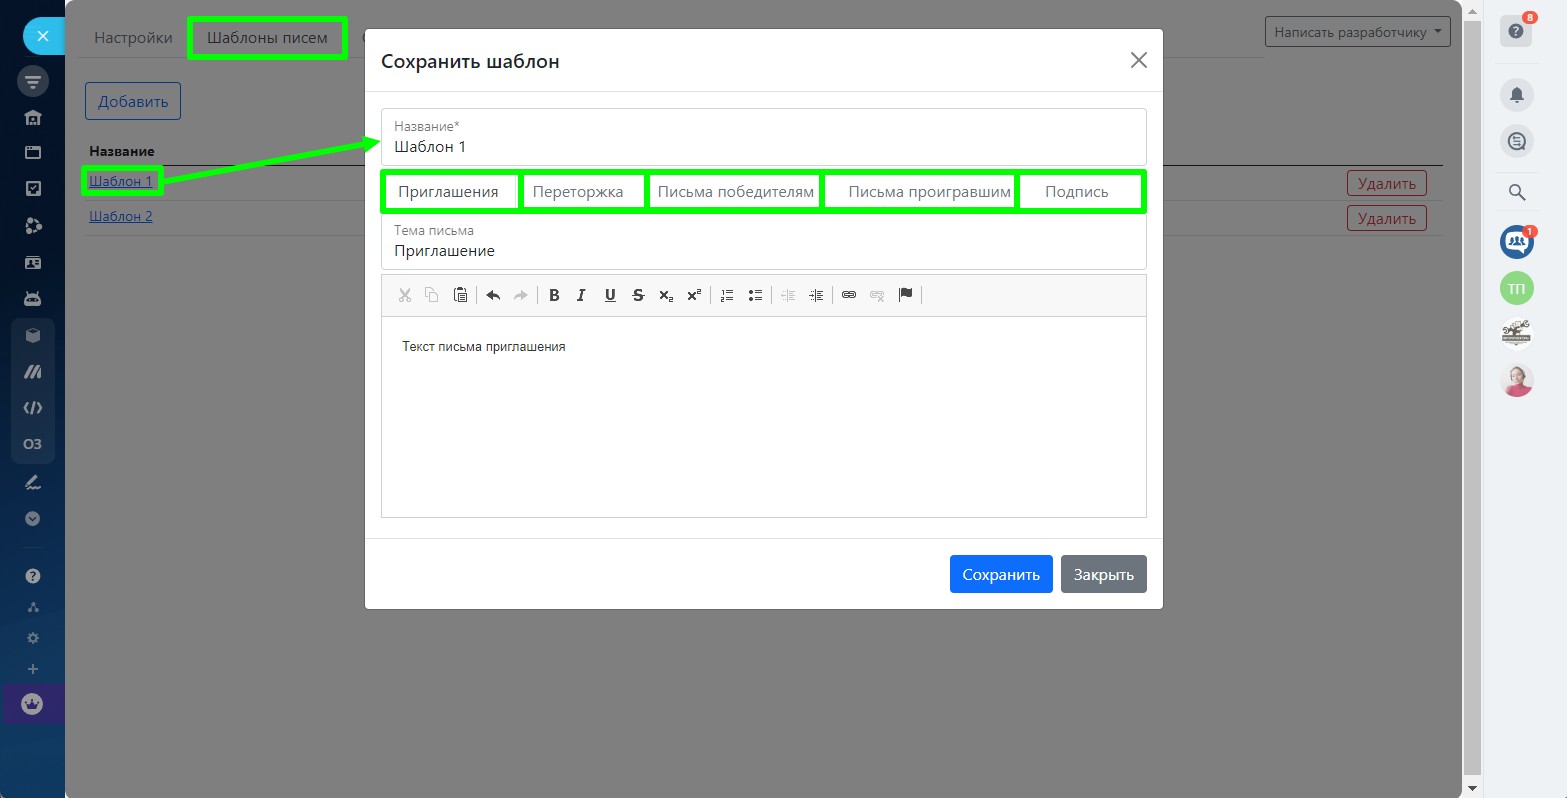This screenshot has width=1567, height=798.
Task: Click the insert link icon
Action: [849, 295]
